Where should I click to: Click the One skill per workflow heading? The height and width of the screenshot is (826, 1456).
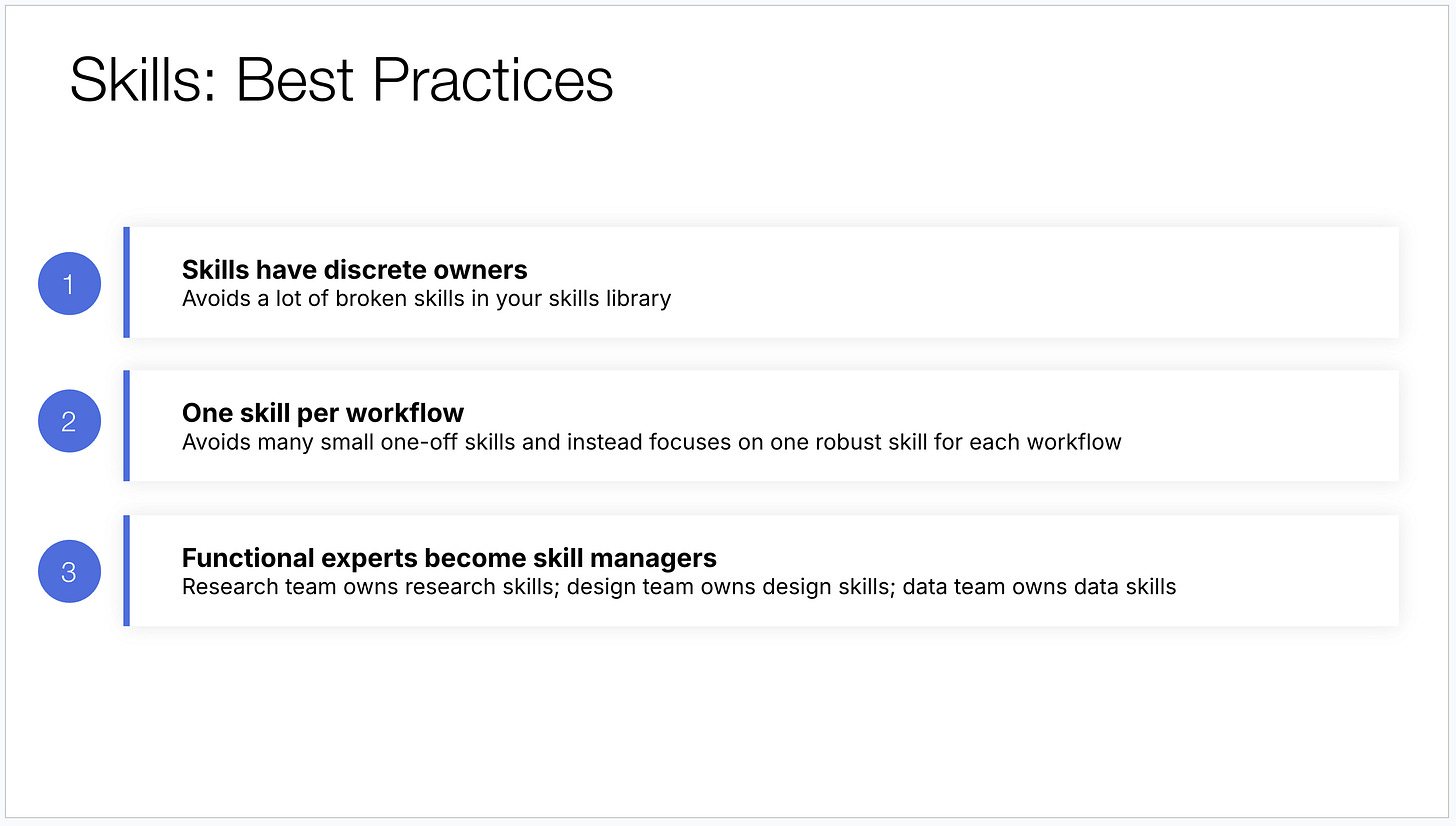pos(323,412)
